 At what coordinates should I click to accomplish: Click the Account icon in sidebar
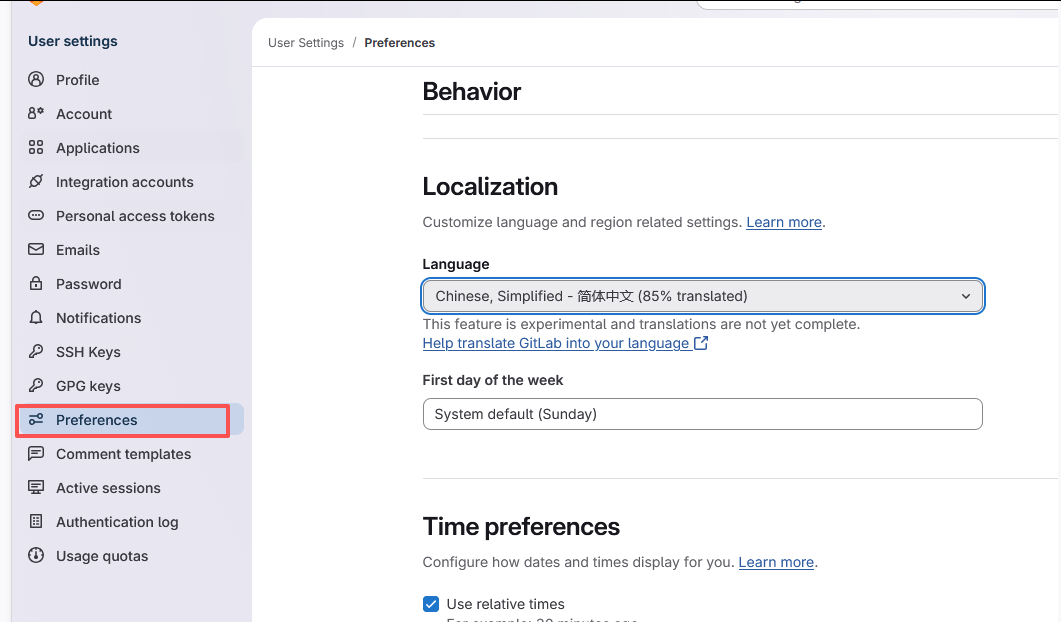(36, 113)
